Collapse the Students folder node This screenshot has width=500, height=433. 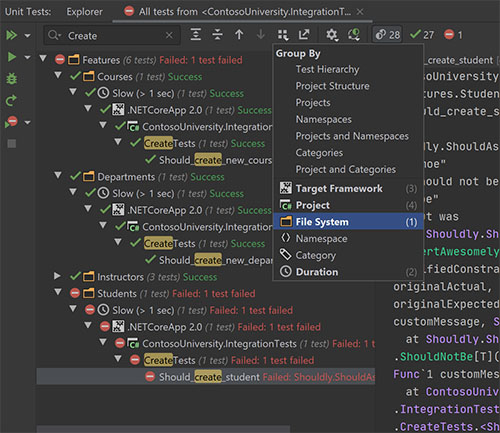click(x=58, y=292)
